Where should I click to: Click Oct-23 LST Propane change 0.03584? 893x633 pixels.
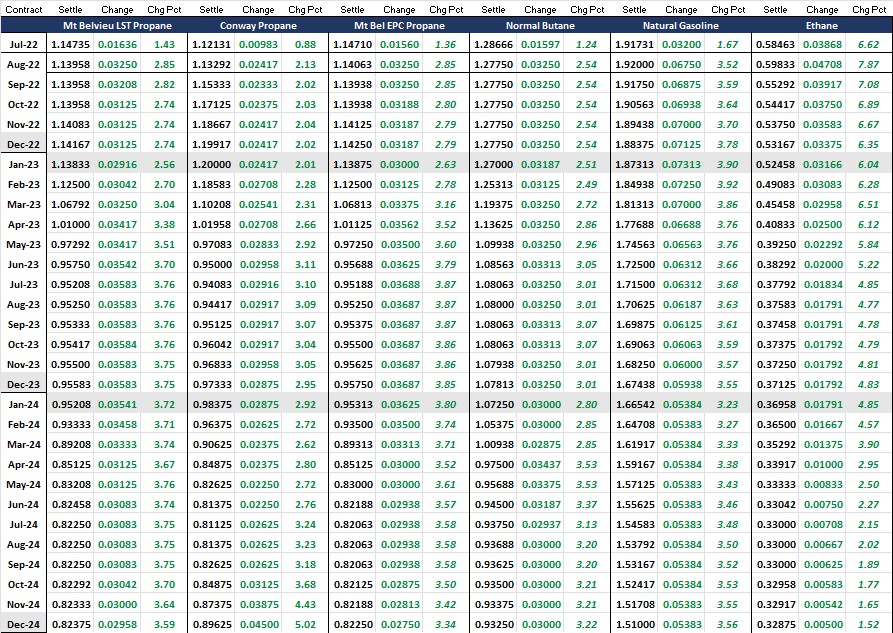pos(117,345)
